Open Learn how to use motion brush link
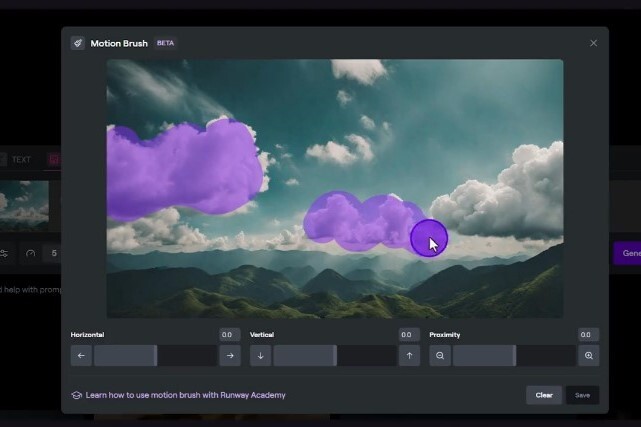This screenshot has height=427, width=641. pyautogui.click(x=185, y=395)
